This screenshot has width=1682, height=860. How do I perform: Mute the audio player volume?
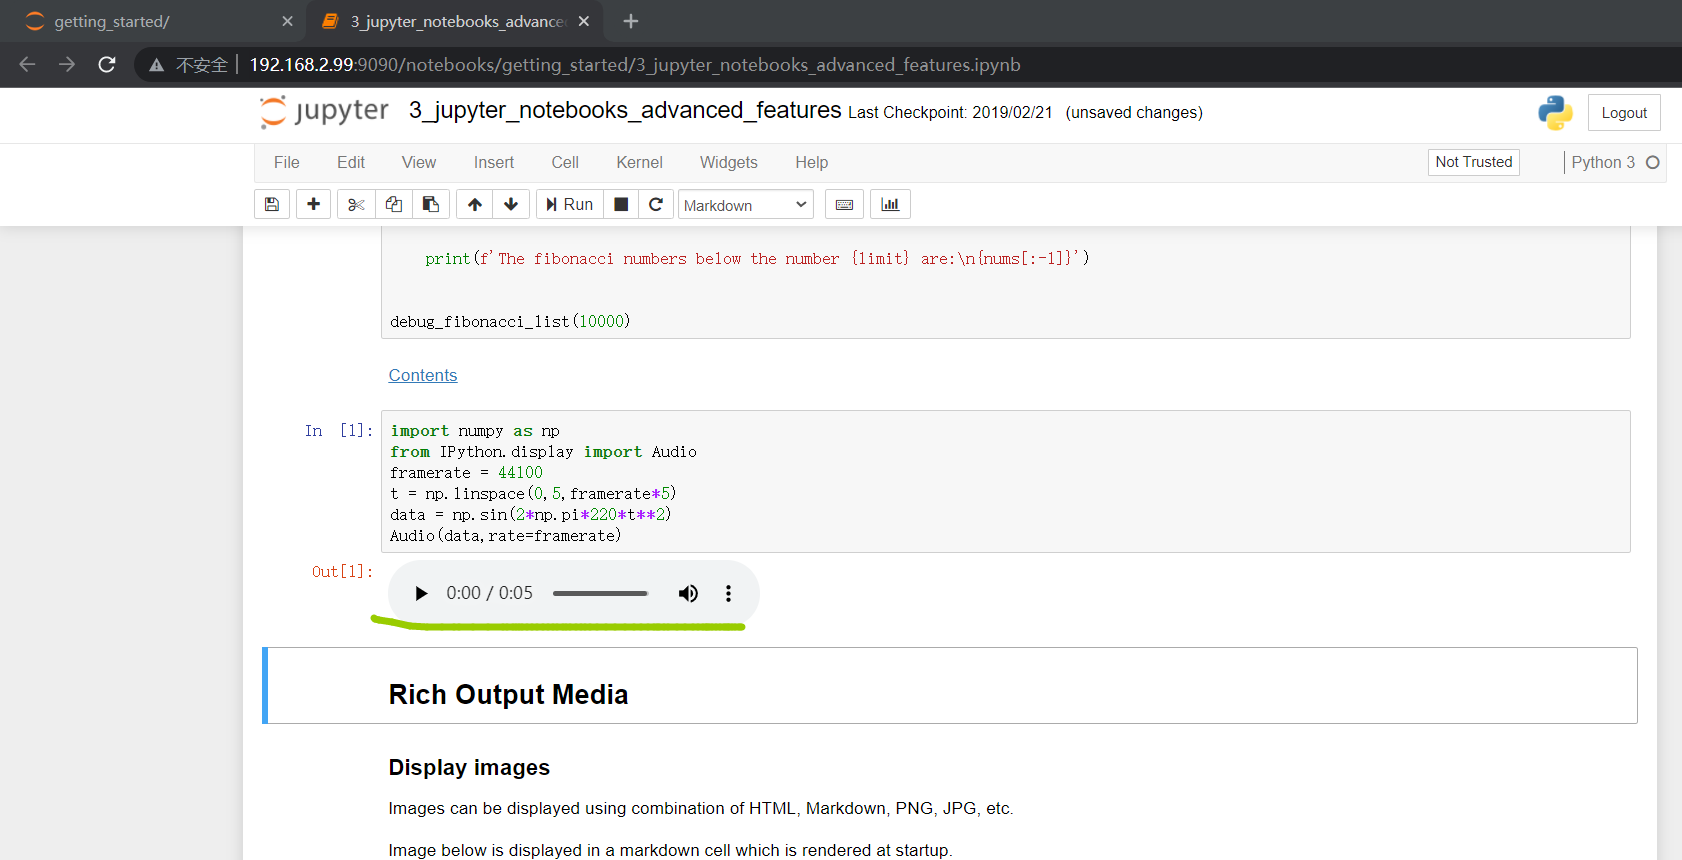[688, 593]
